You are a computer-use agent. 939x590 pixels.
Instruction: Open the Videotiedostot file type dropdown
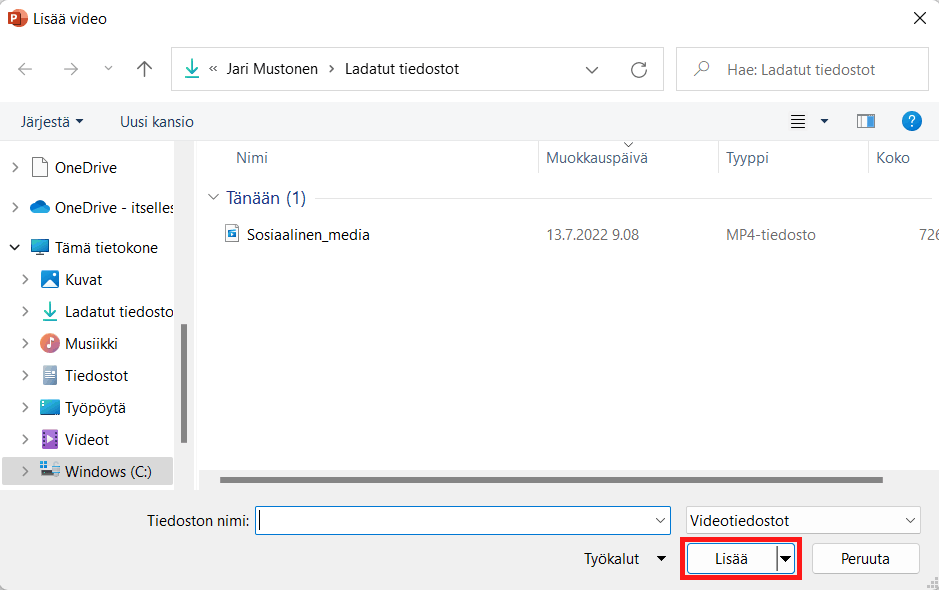coord(803,521)
